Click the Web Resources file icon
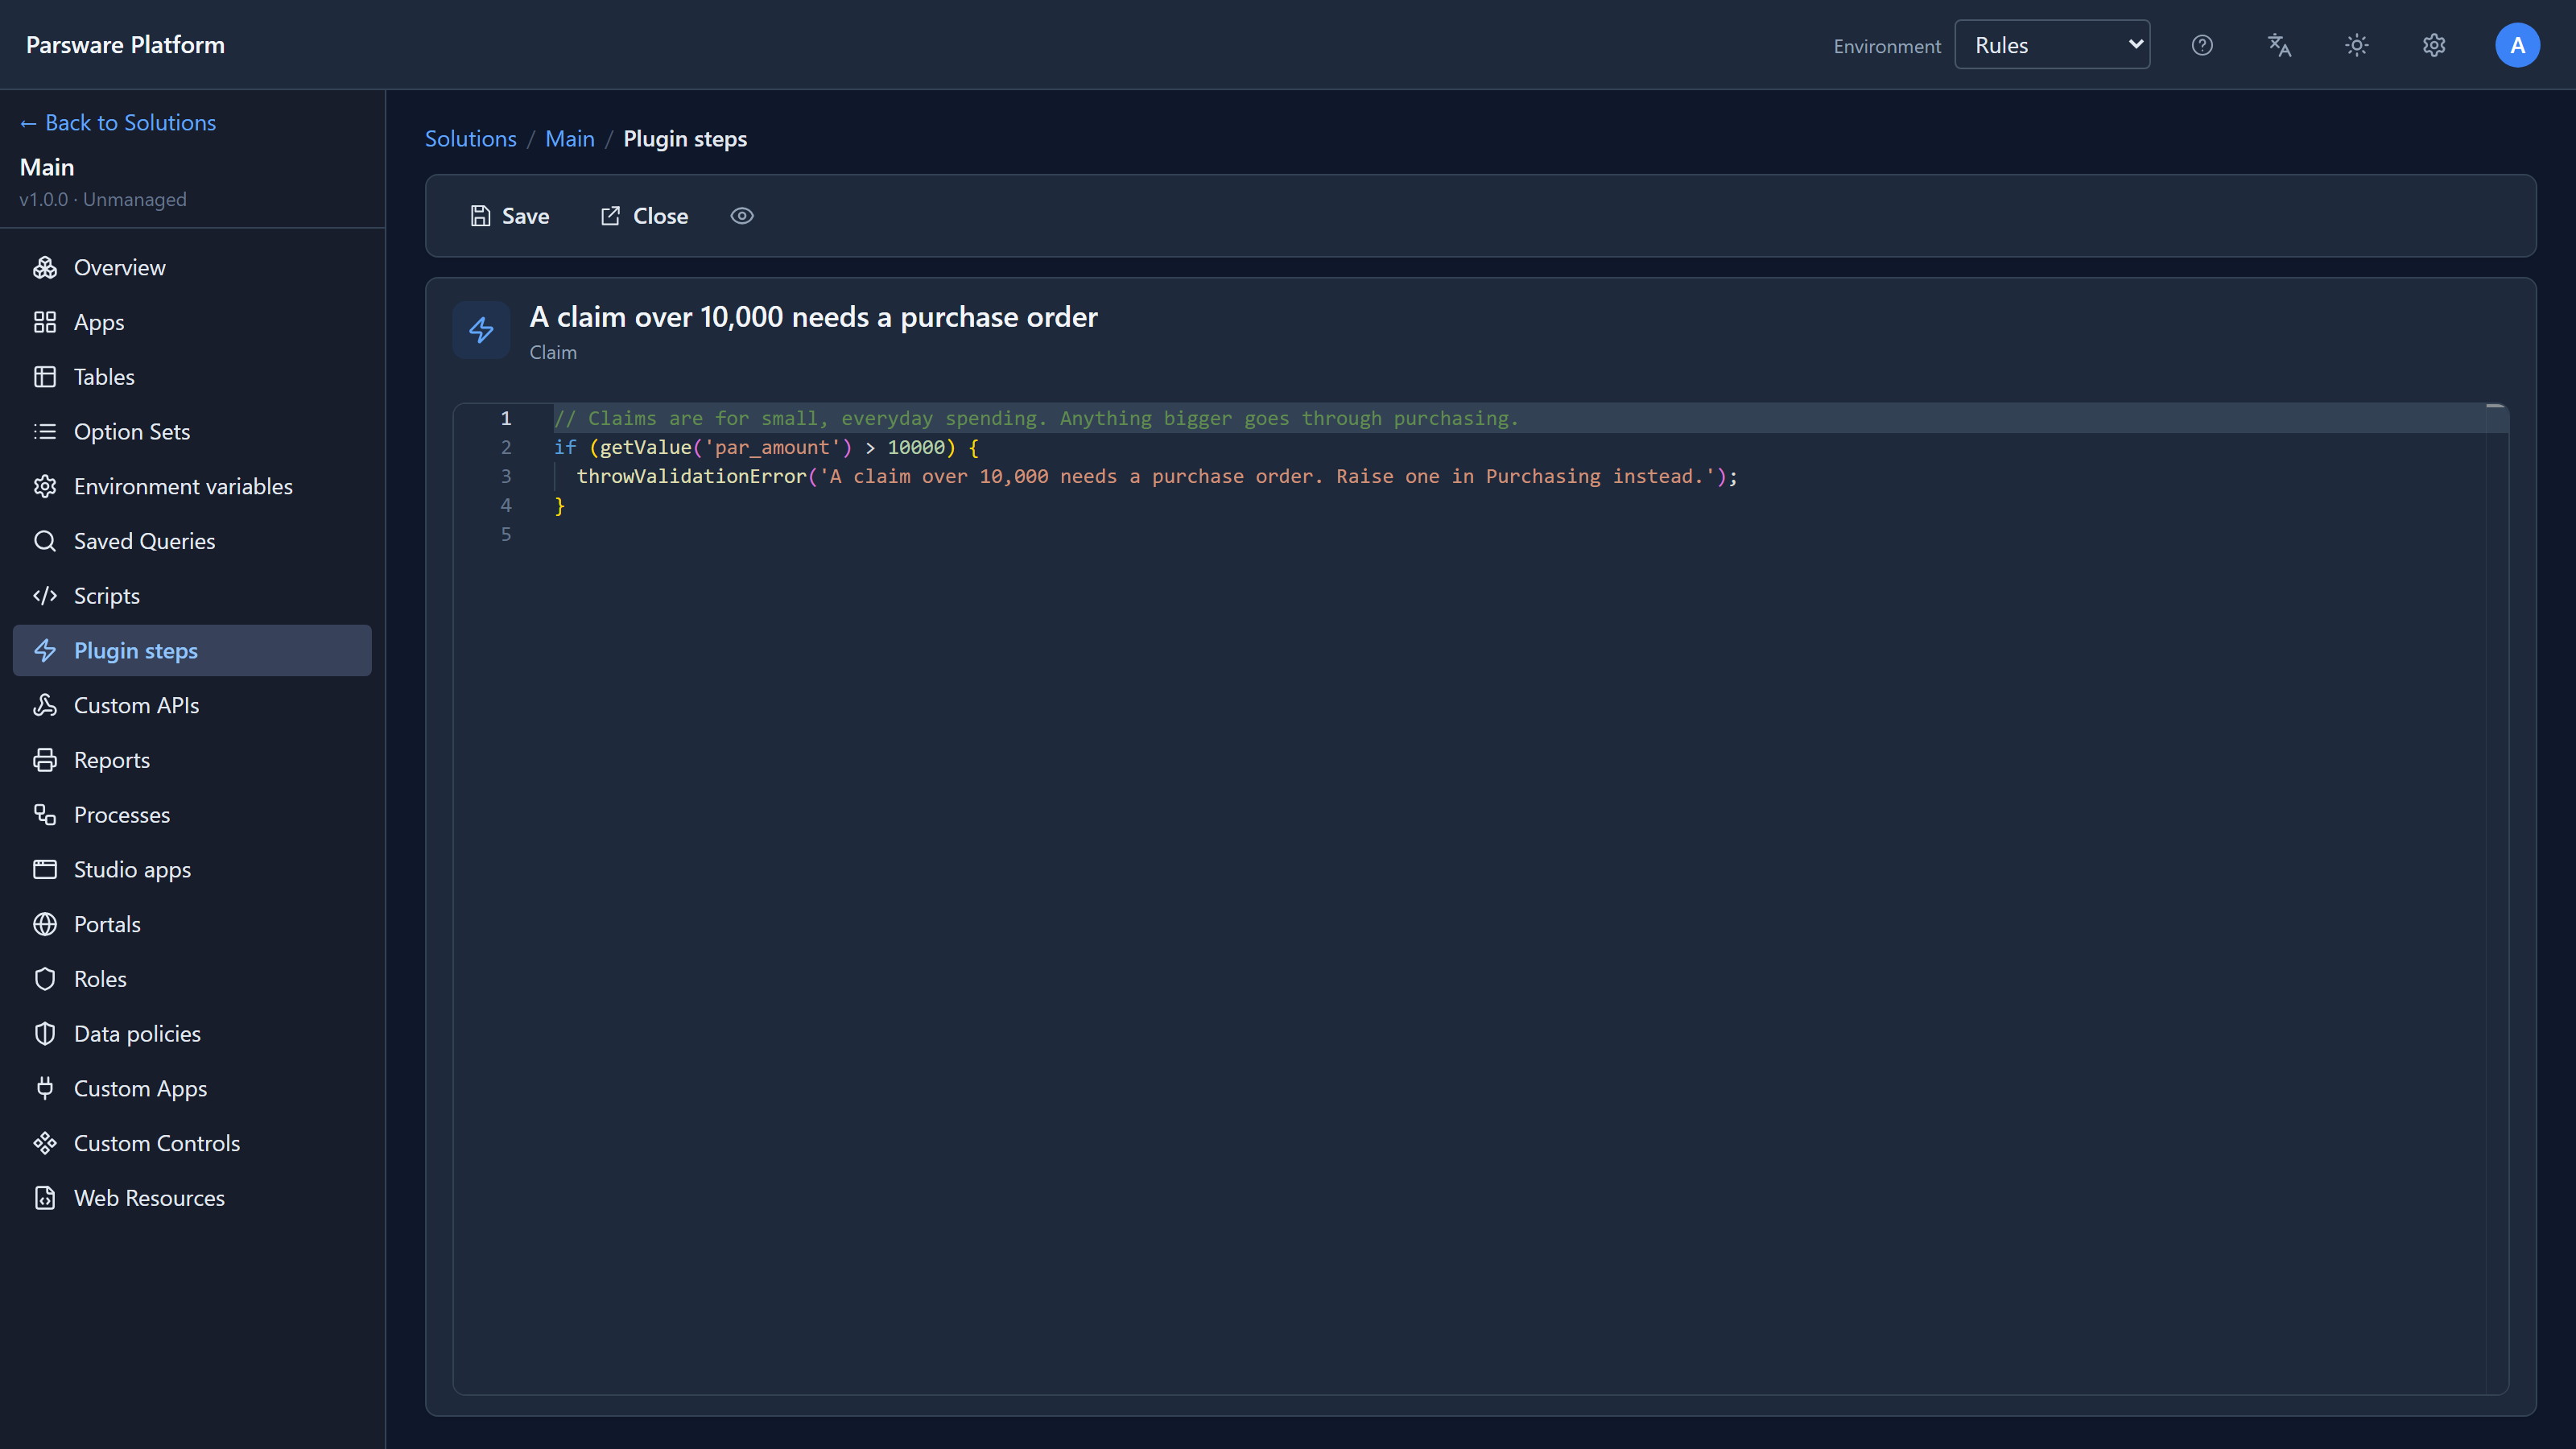Screen dimensions: 2576x1449 pos(45,1198)
